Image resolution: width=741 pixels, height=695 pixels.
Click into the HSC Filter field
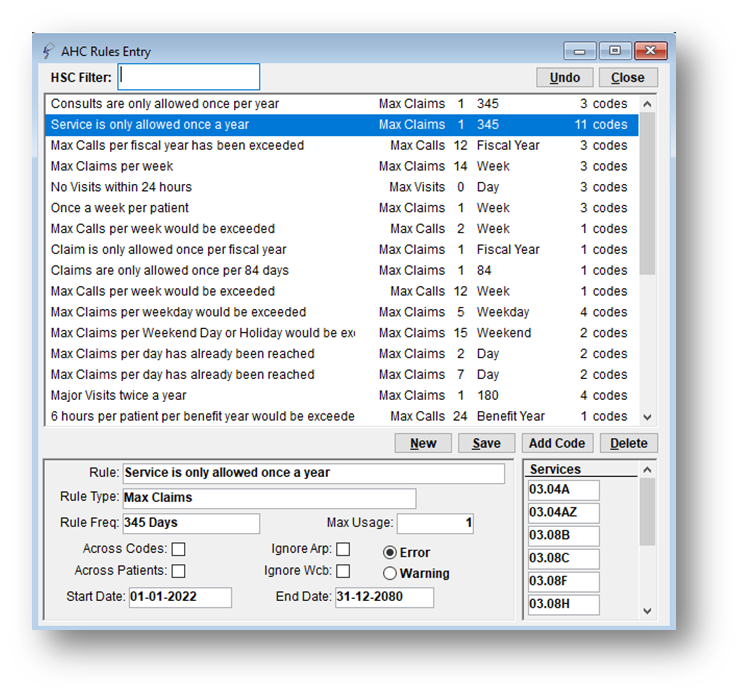189,77
